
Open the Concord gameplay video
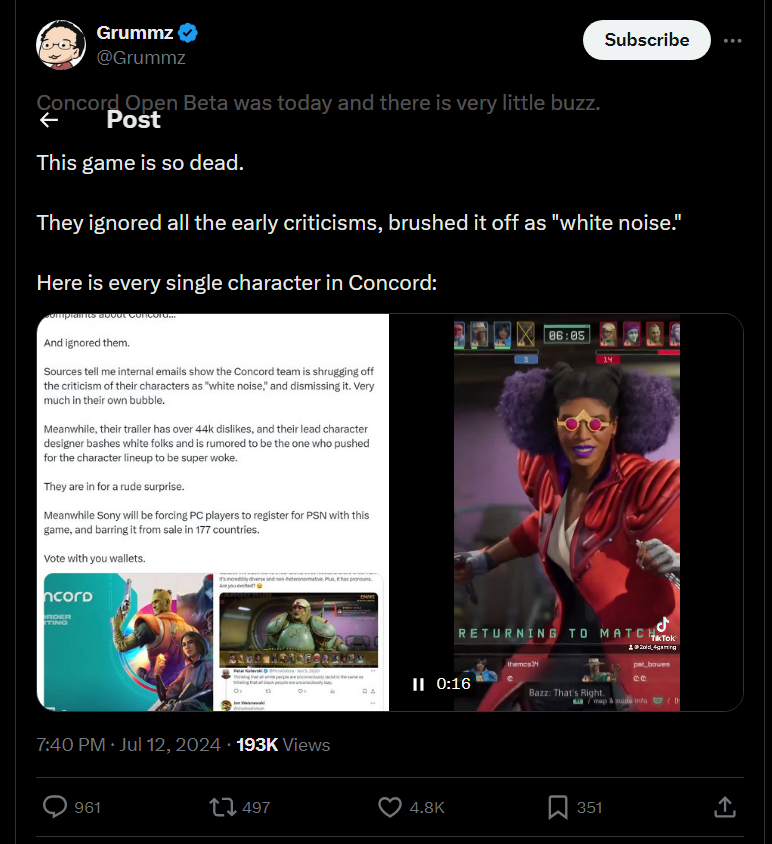click(x=566, y=512)
